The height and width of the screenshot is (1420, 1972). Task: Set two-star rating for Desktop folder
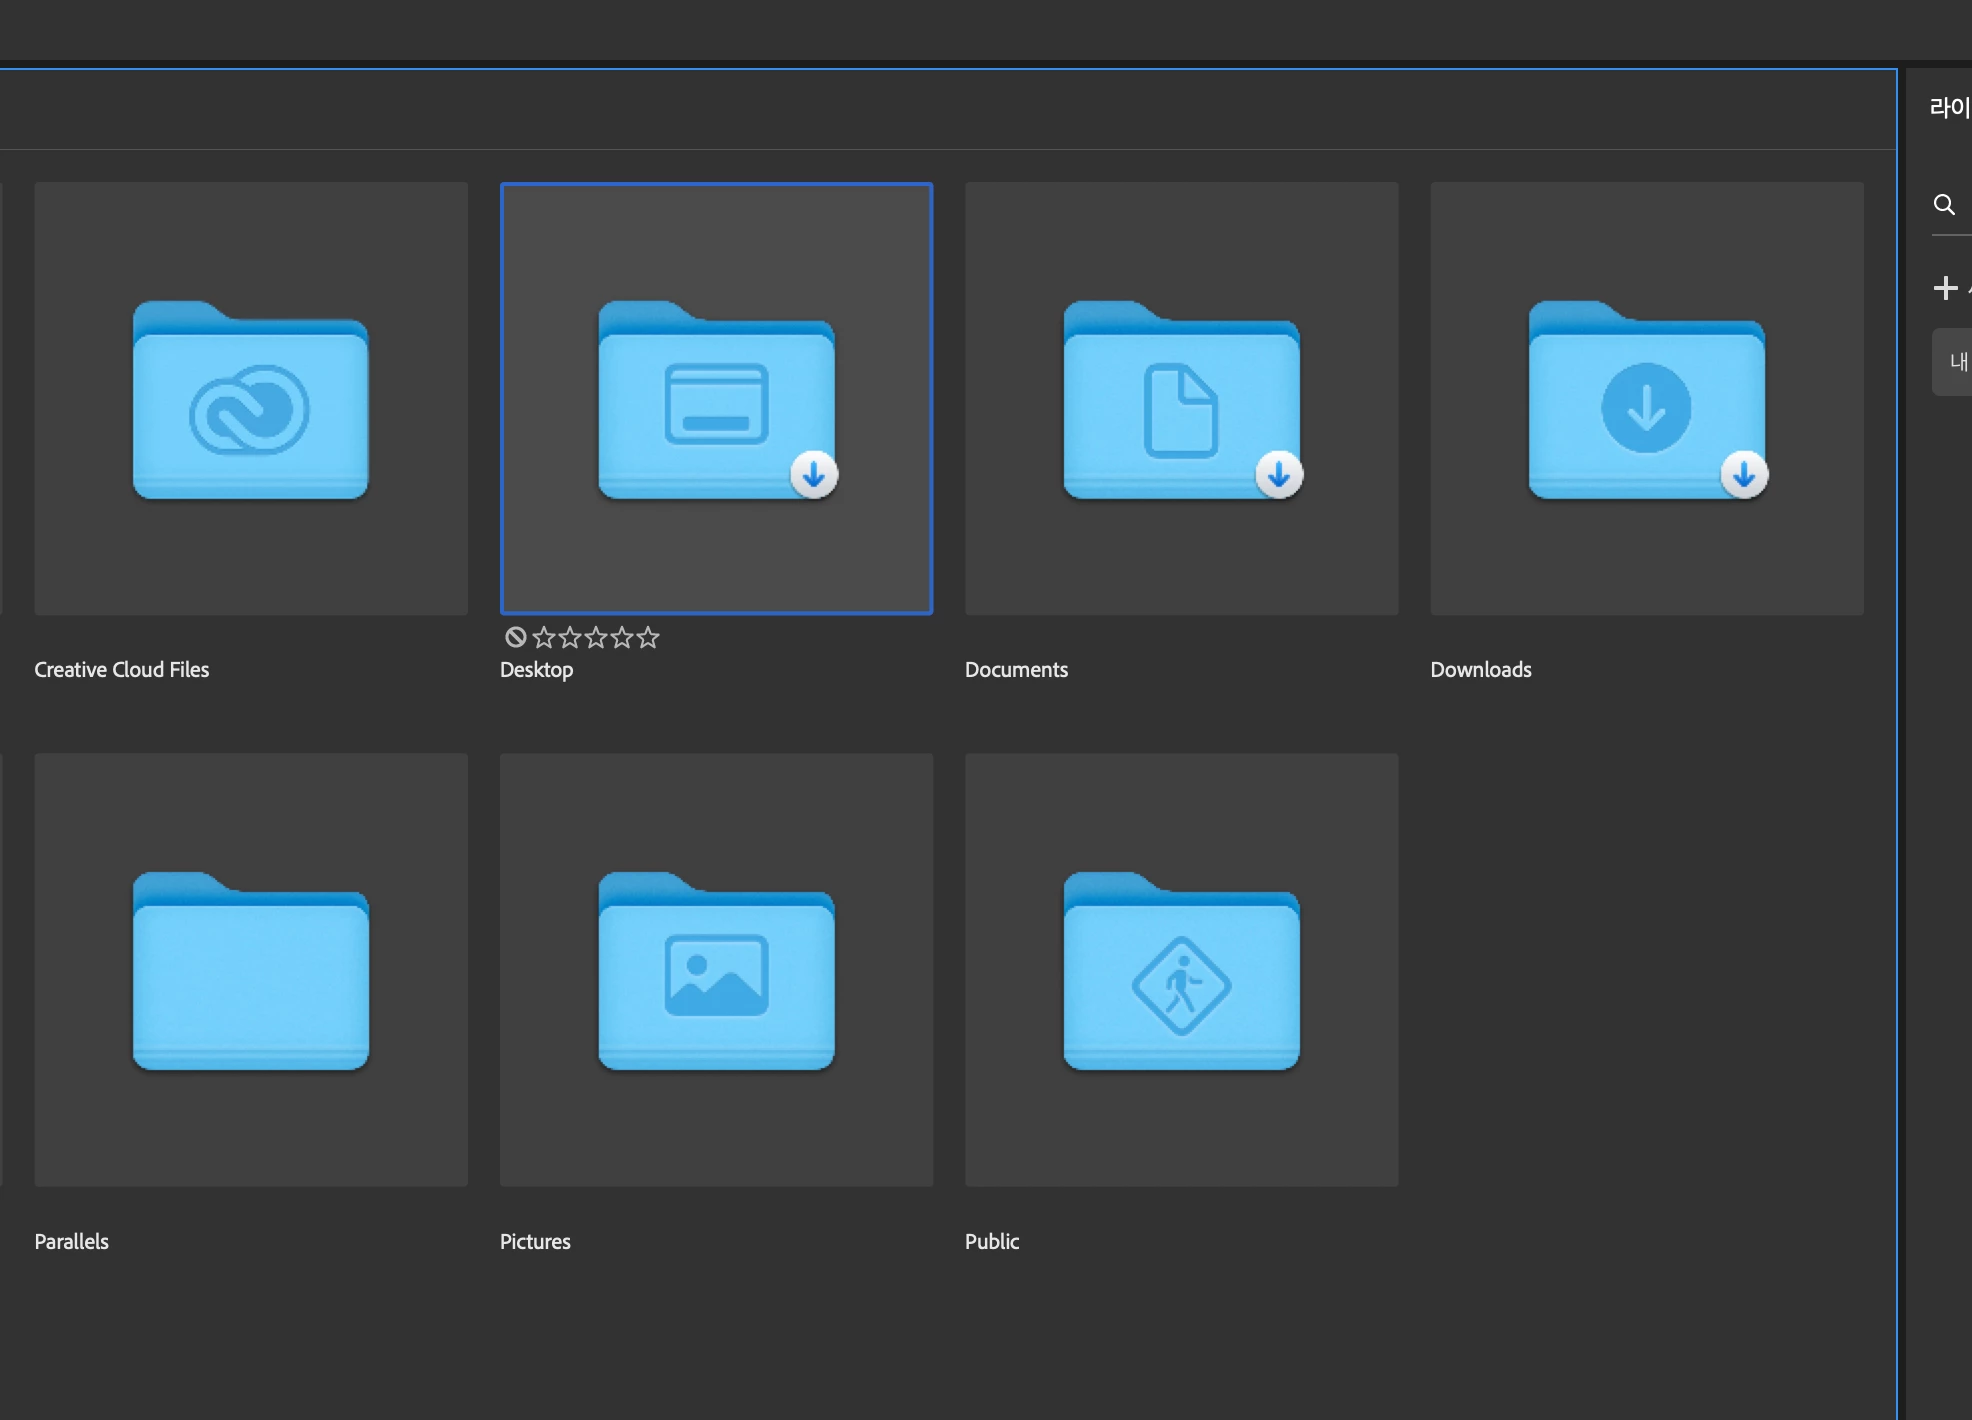570,637
